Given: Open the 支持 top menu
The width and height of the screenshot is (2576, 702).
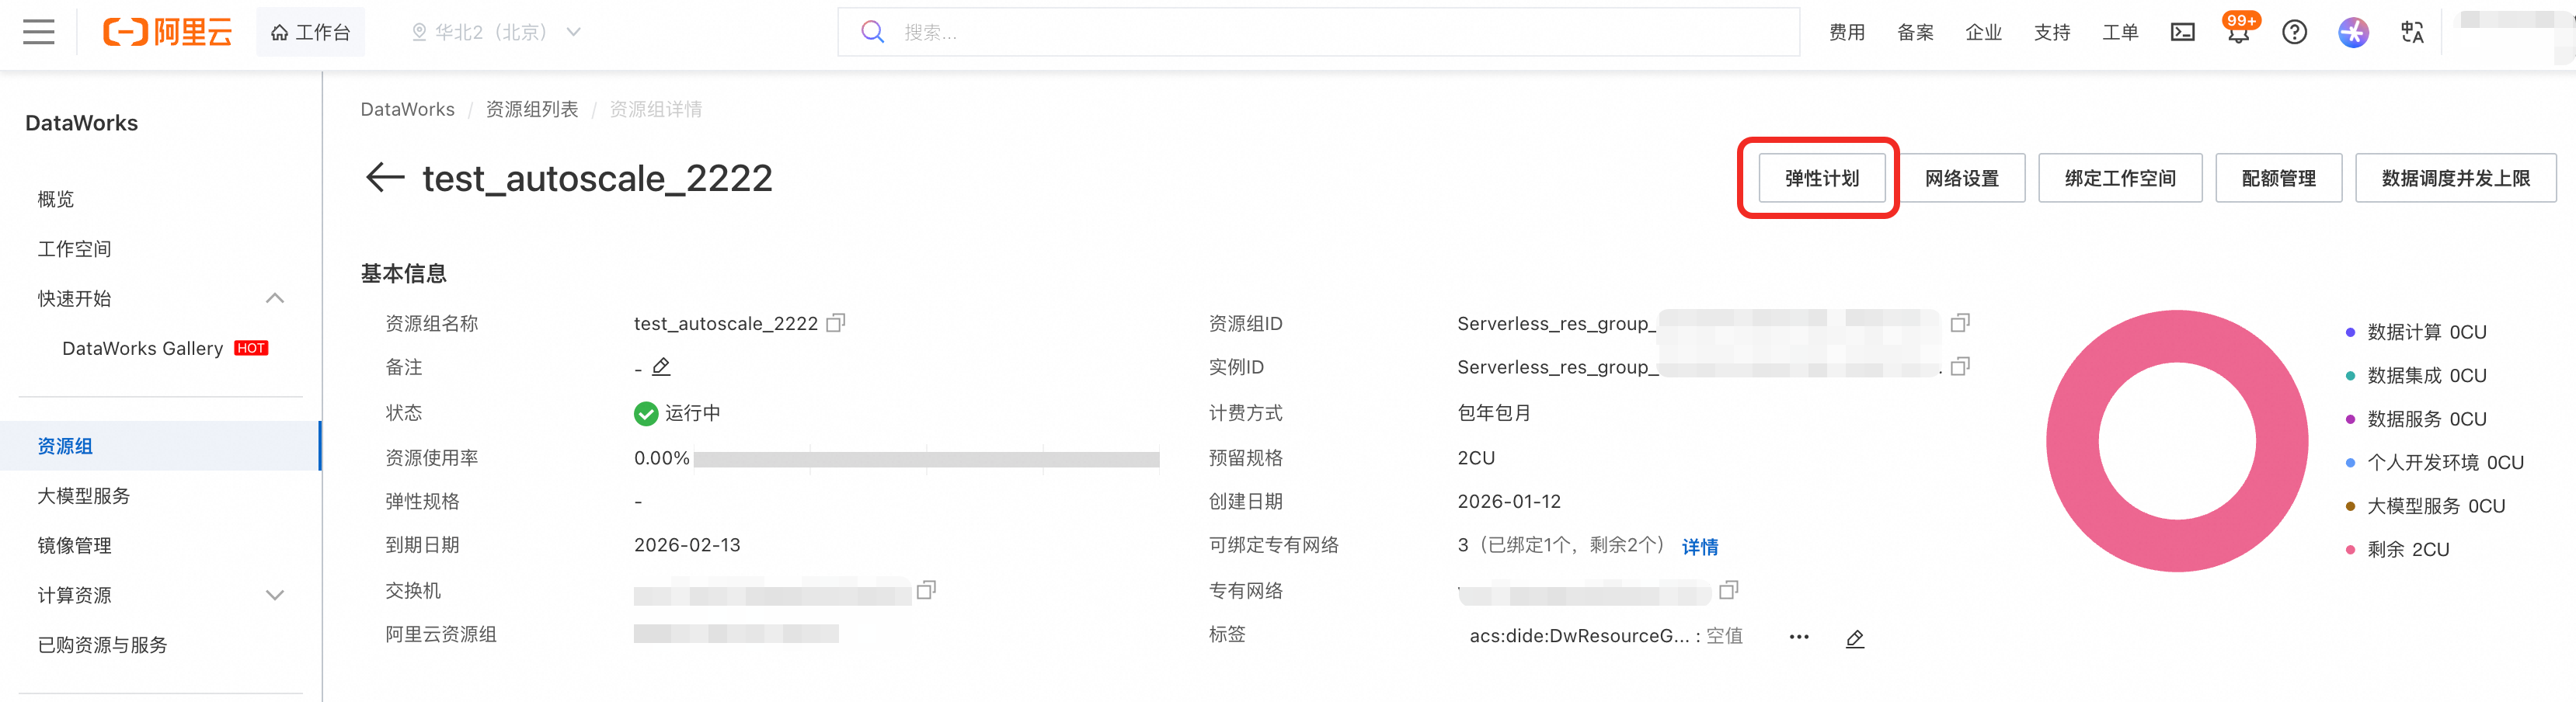Looking at the screenshot, I should click(x=2052, y=32).
